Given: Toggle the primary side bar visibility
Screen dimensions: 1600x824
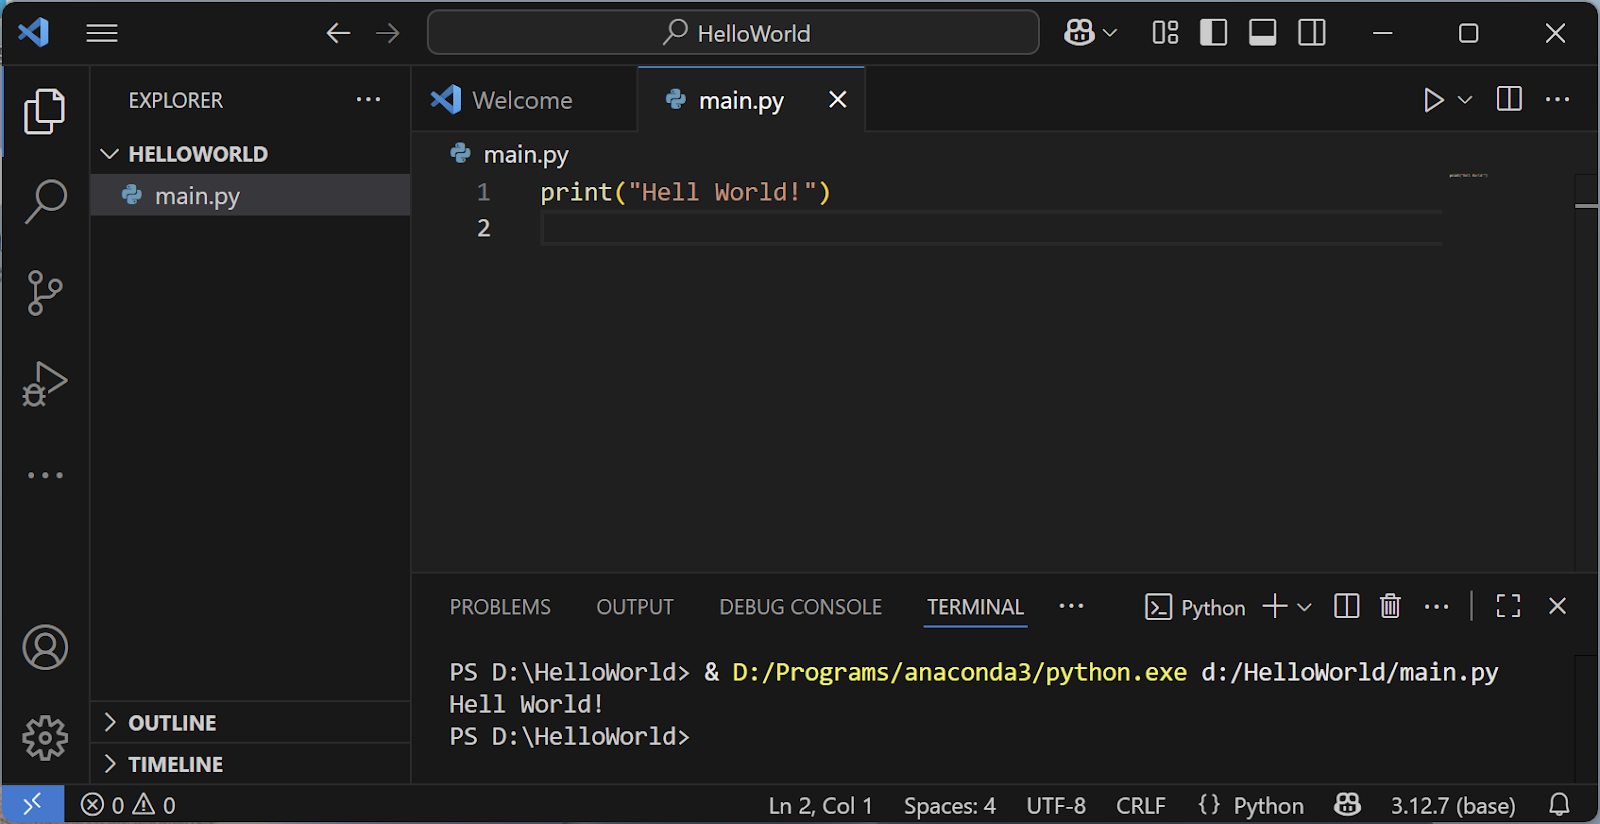Looking at the screenshot, I should click(x=1213, y=33).
